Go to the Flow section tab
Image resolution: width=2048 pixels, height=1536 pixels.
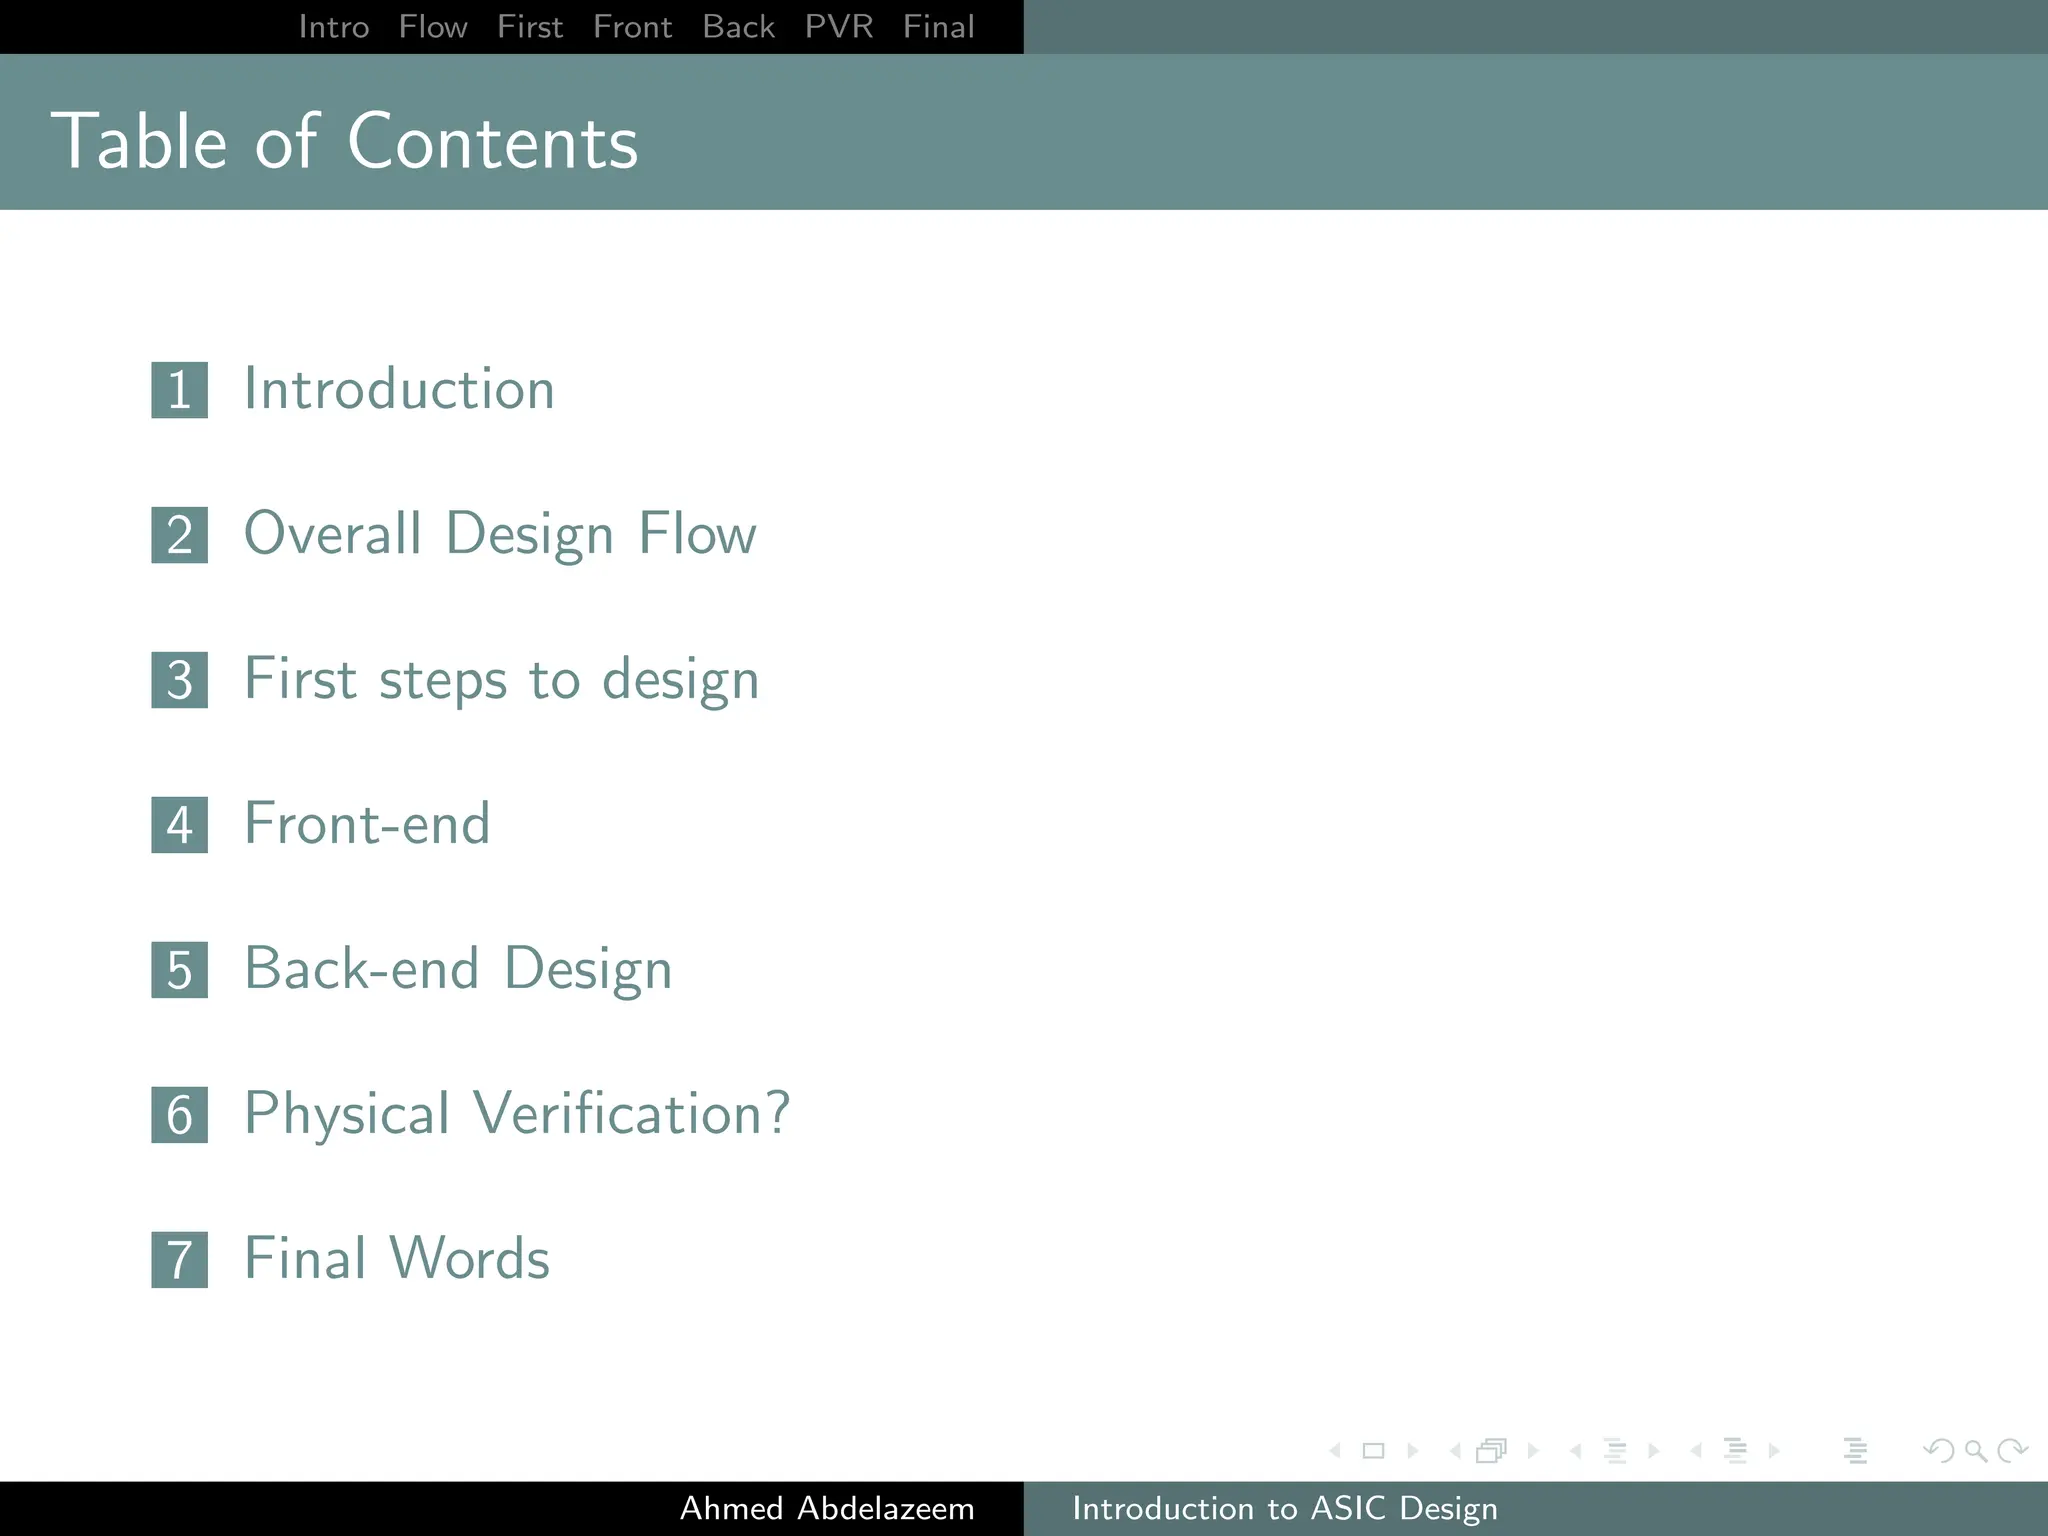coord(433,27)
